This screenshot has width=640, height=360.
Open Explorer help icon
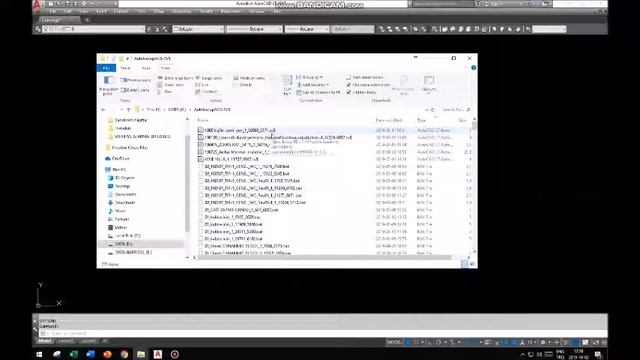(473, 68)
